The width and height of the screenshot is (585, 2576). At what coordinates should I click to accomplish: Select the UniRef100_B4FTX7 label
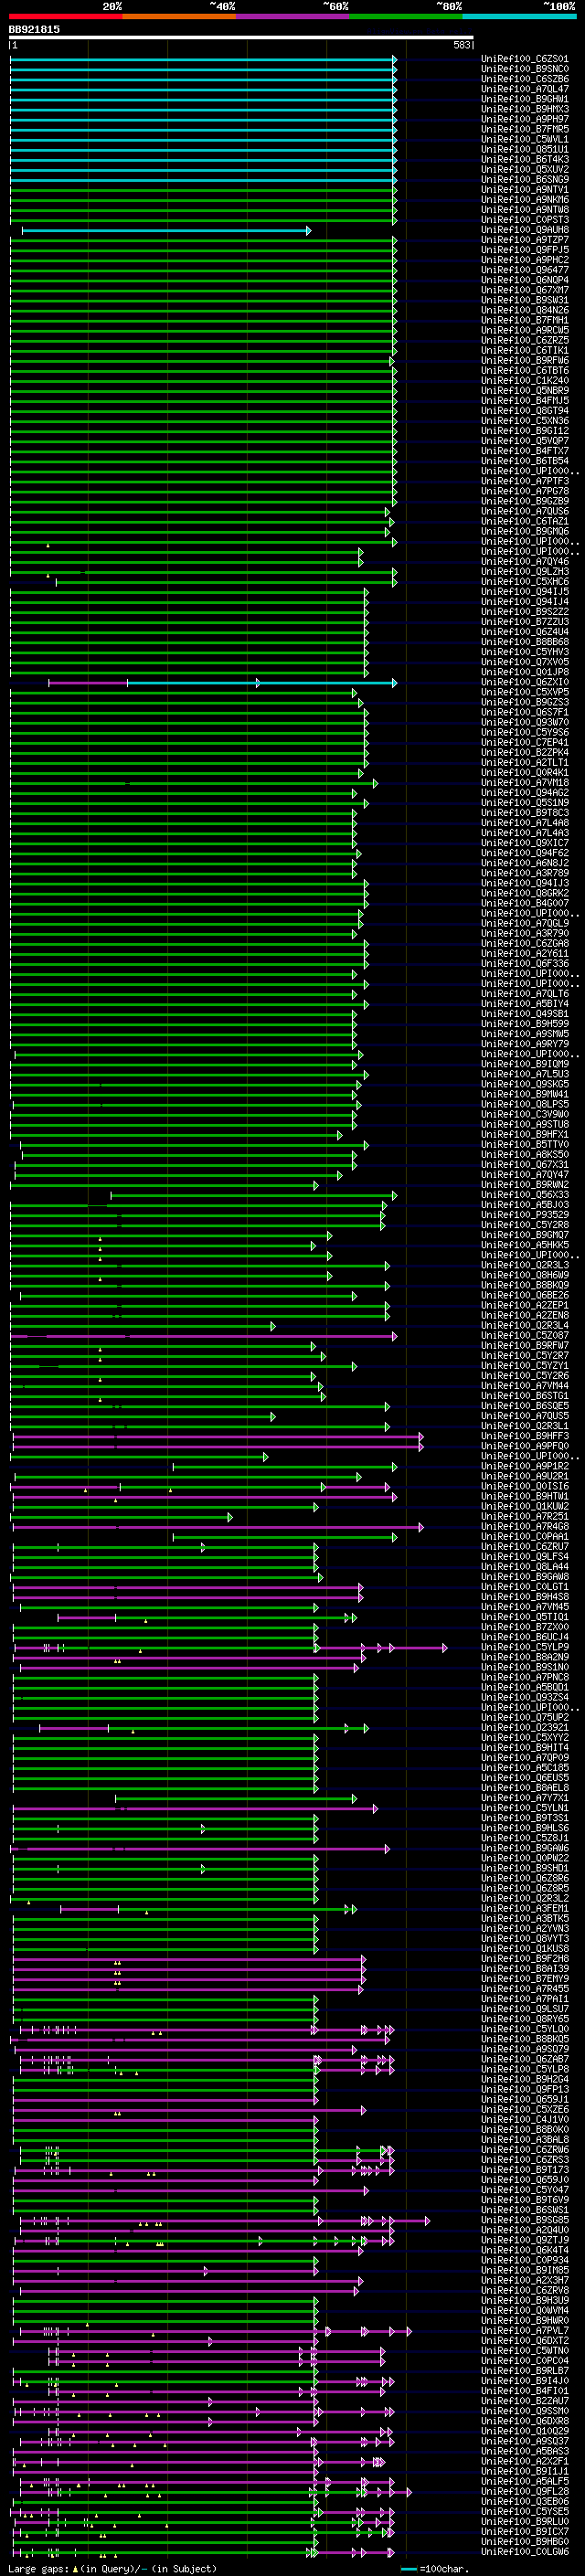click(x=525, y=451)
